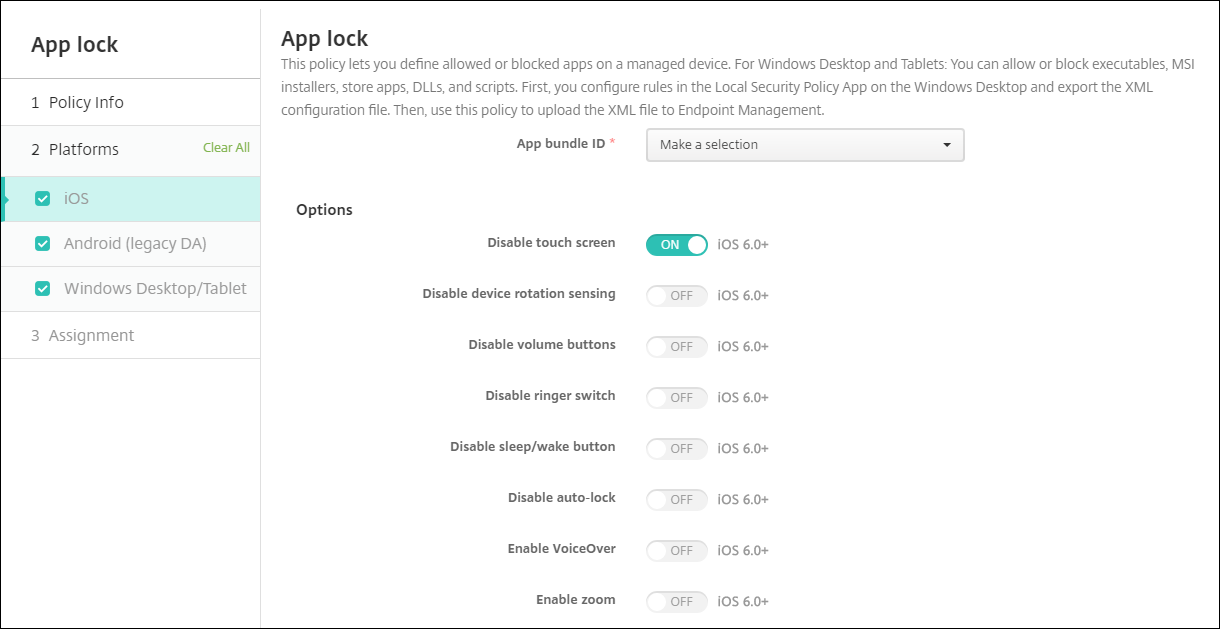
Task: Open the App bundle ID dropdown
Action: [x=804, y=145]
